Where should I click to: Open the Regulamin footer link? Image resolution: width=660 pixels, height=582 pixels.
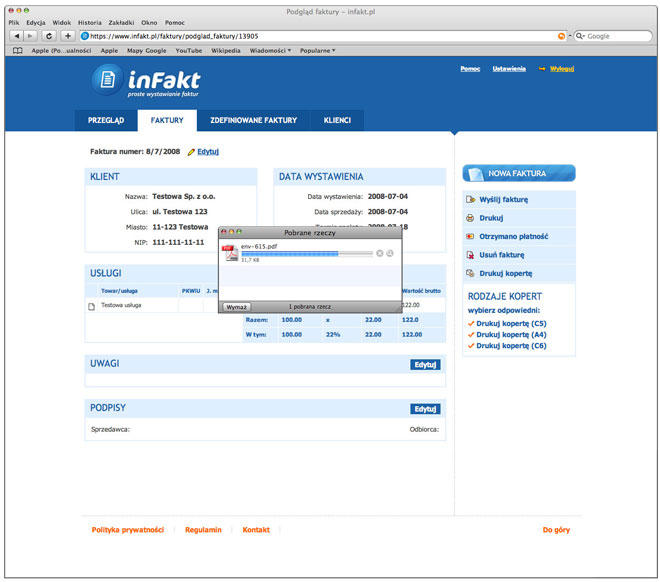(203, 530)
